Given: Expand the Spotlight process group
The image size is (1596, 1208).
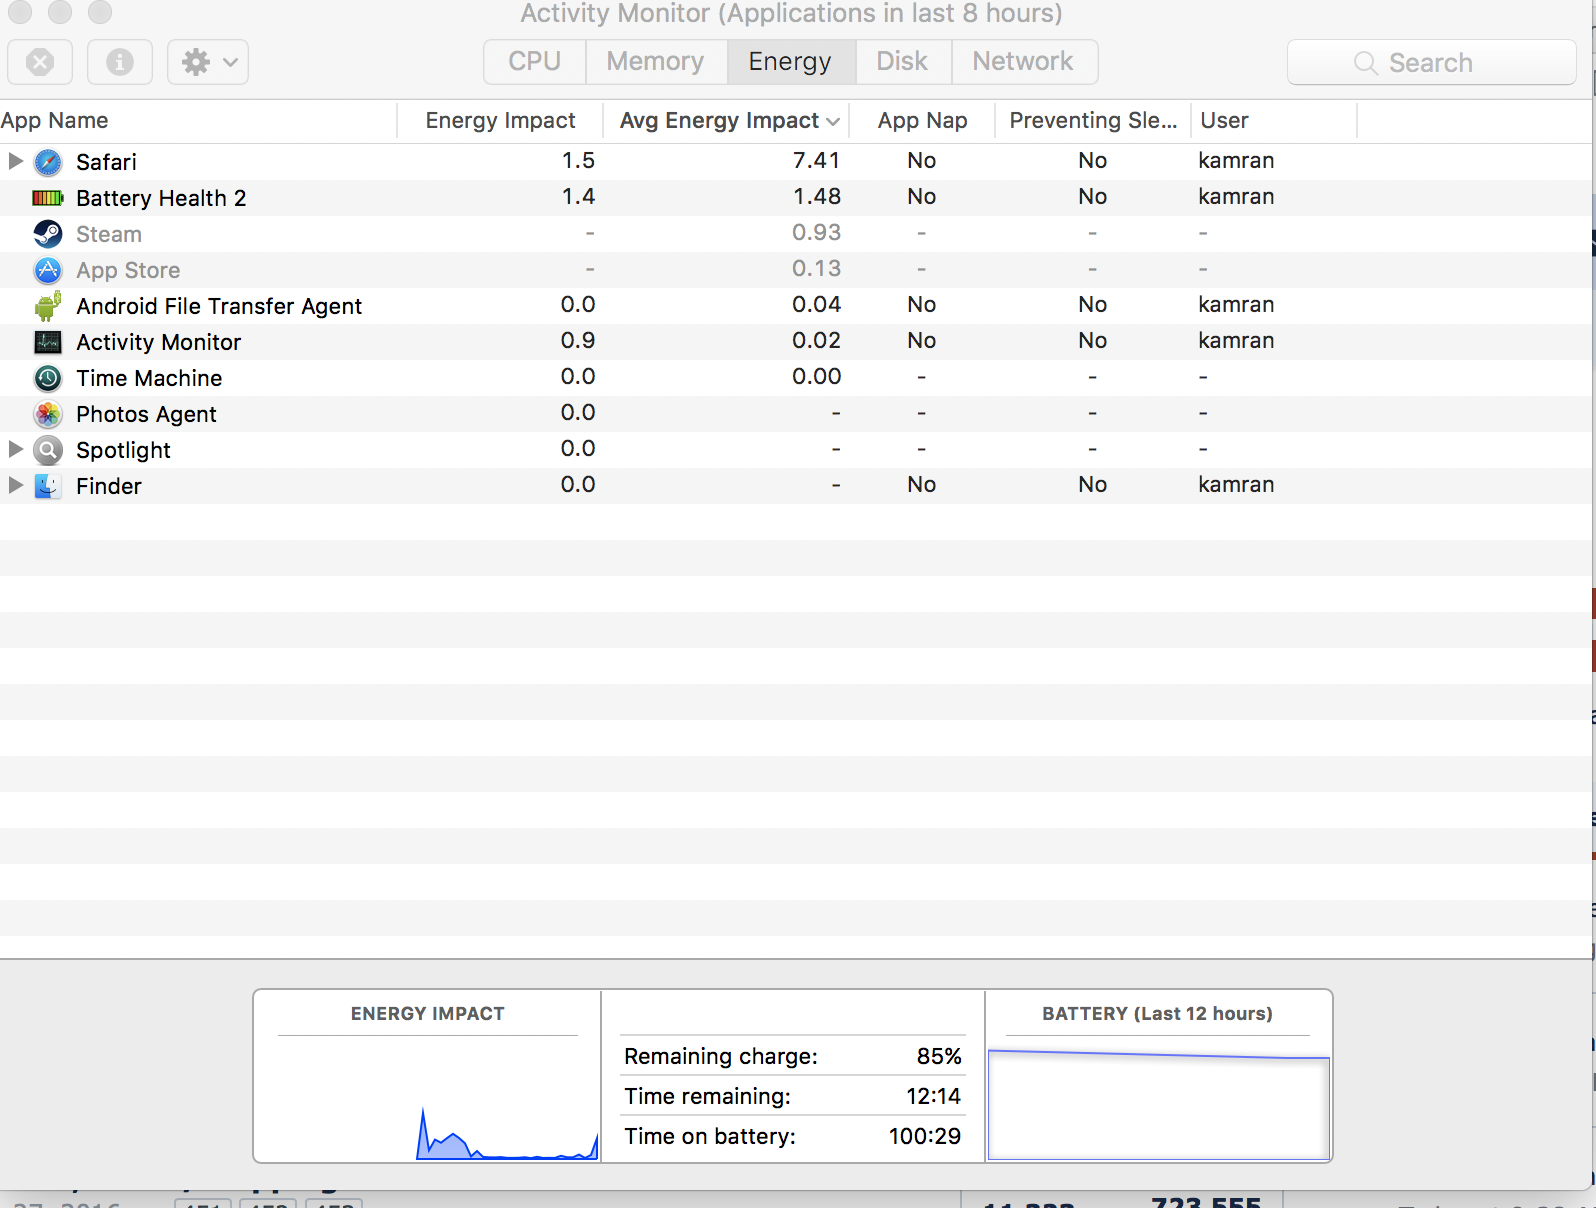Looking at the screenshot, I should tap(15, 449).
